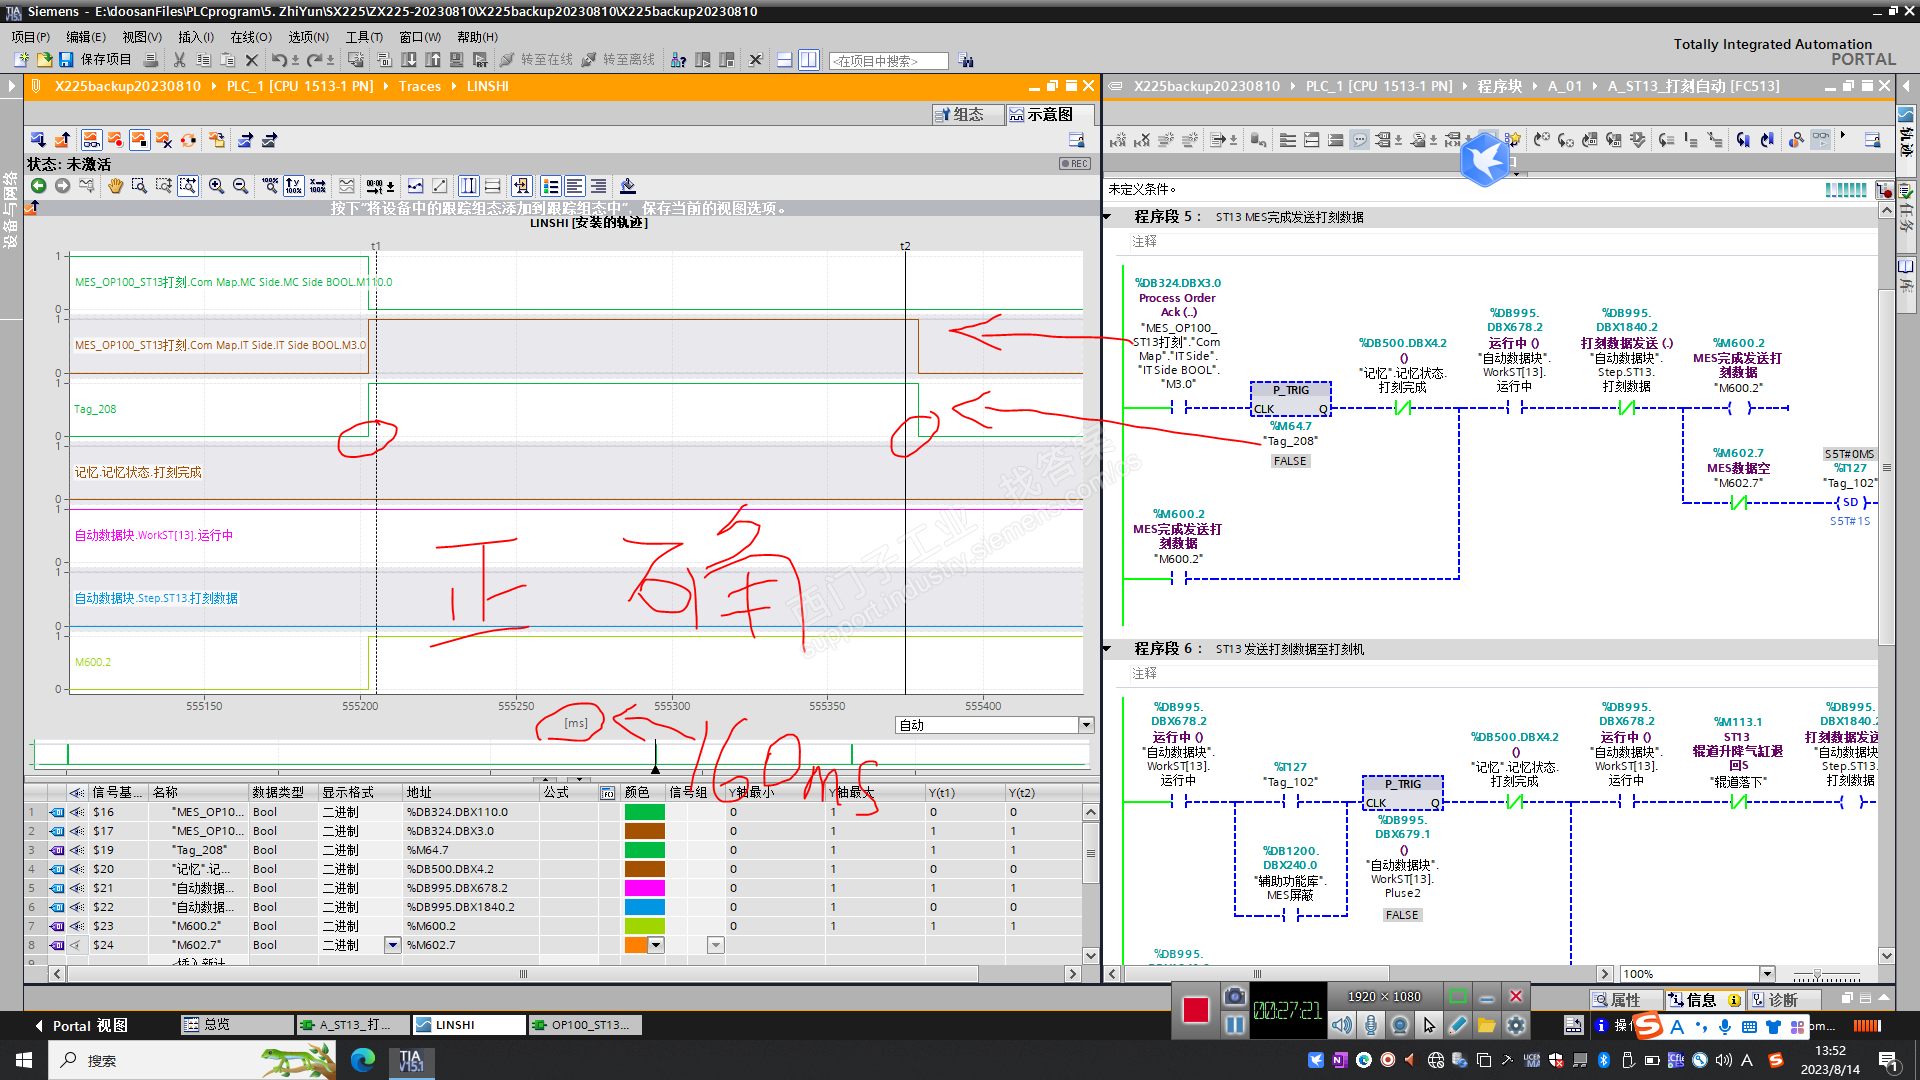Open the 在线(O) menu

[250, 37]
